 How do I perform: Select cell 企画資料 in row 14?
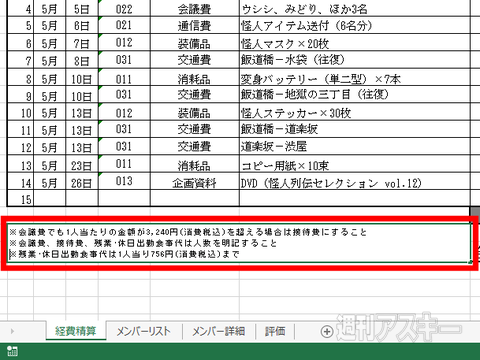195,181
